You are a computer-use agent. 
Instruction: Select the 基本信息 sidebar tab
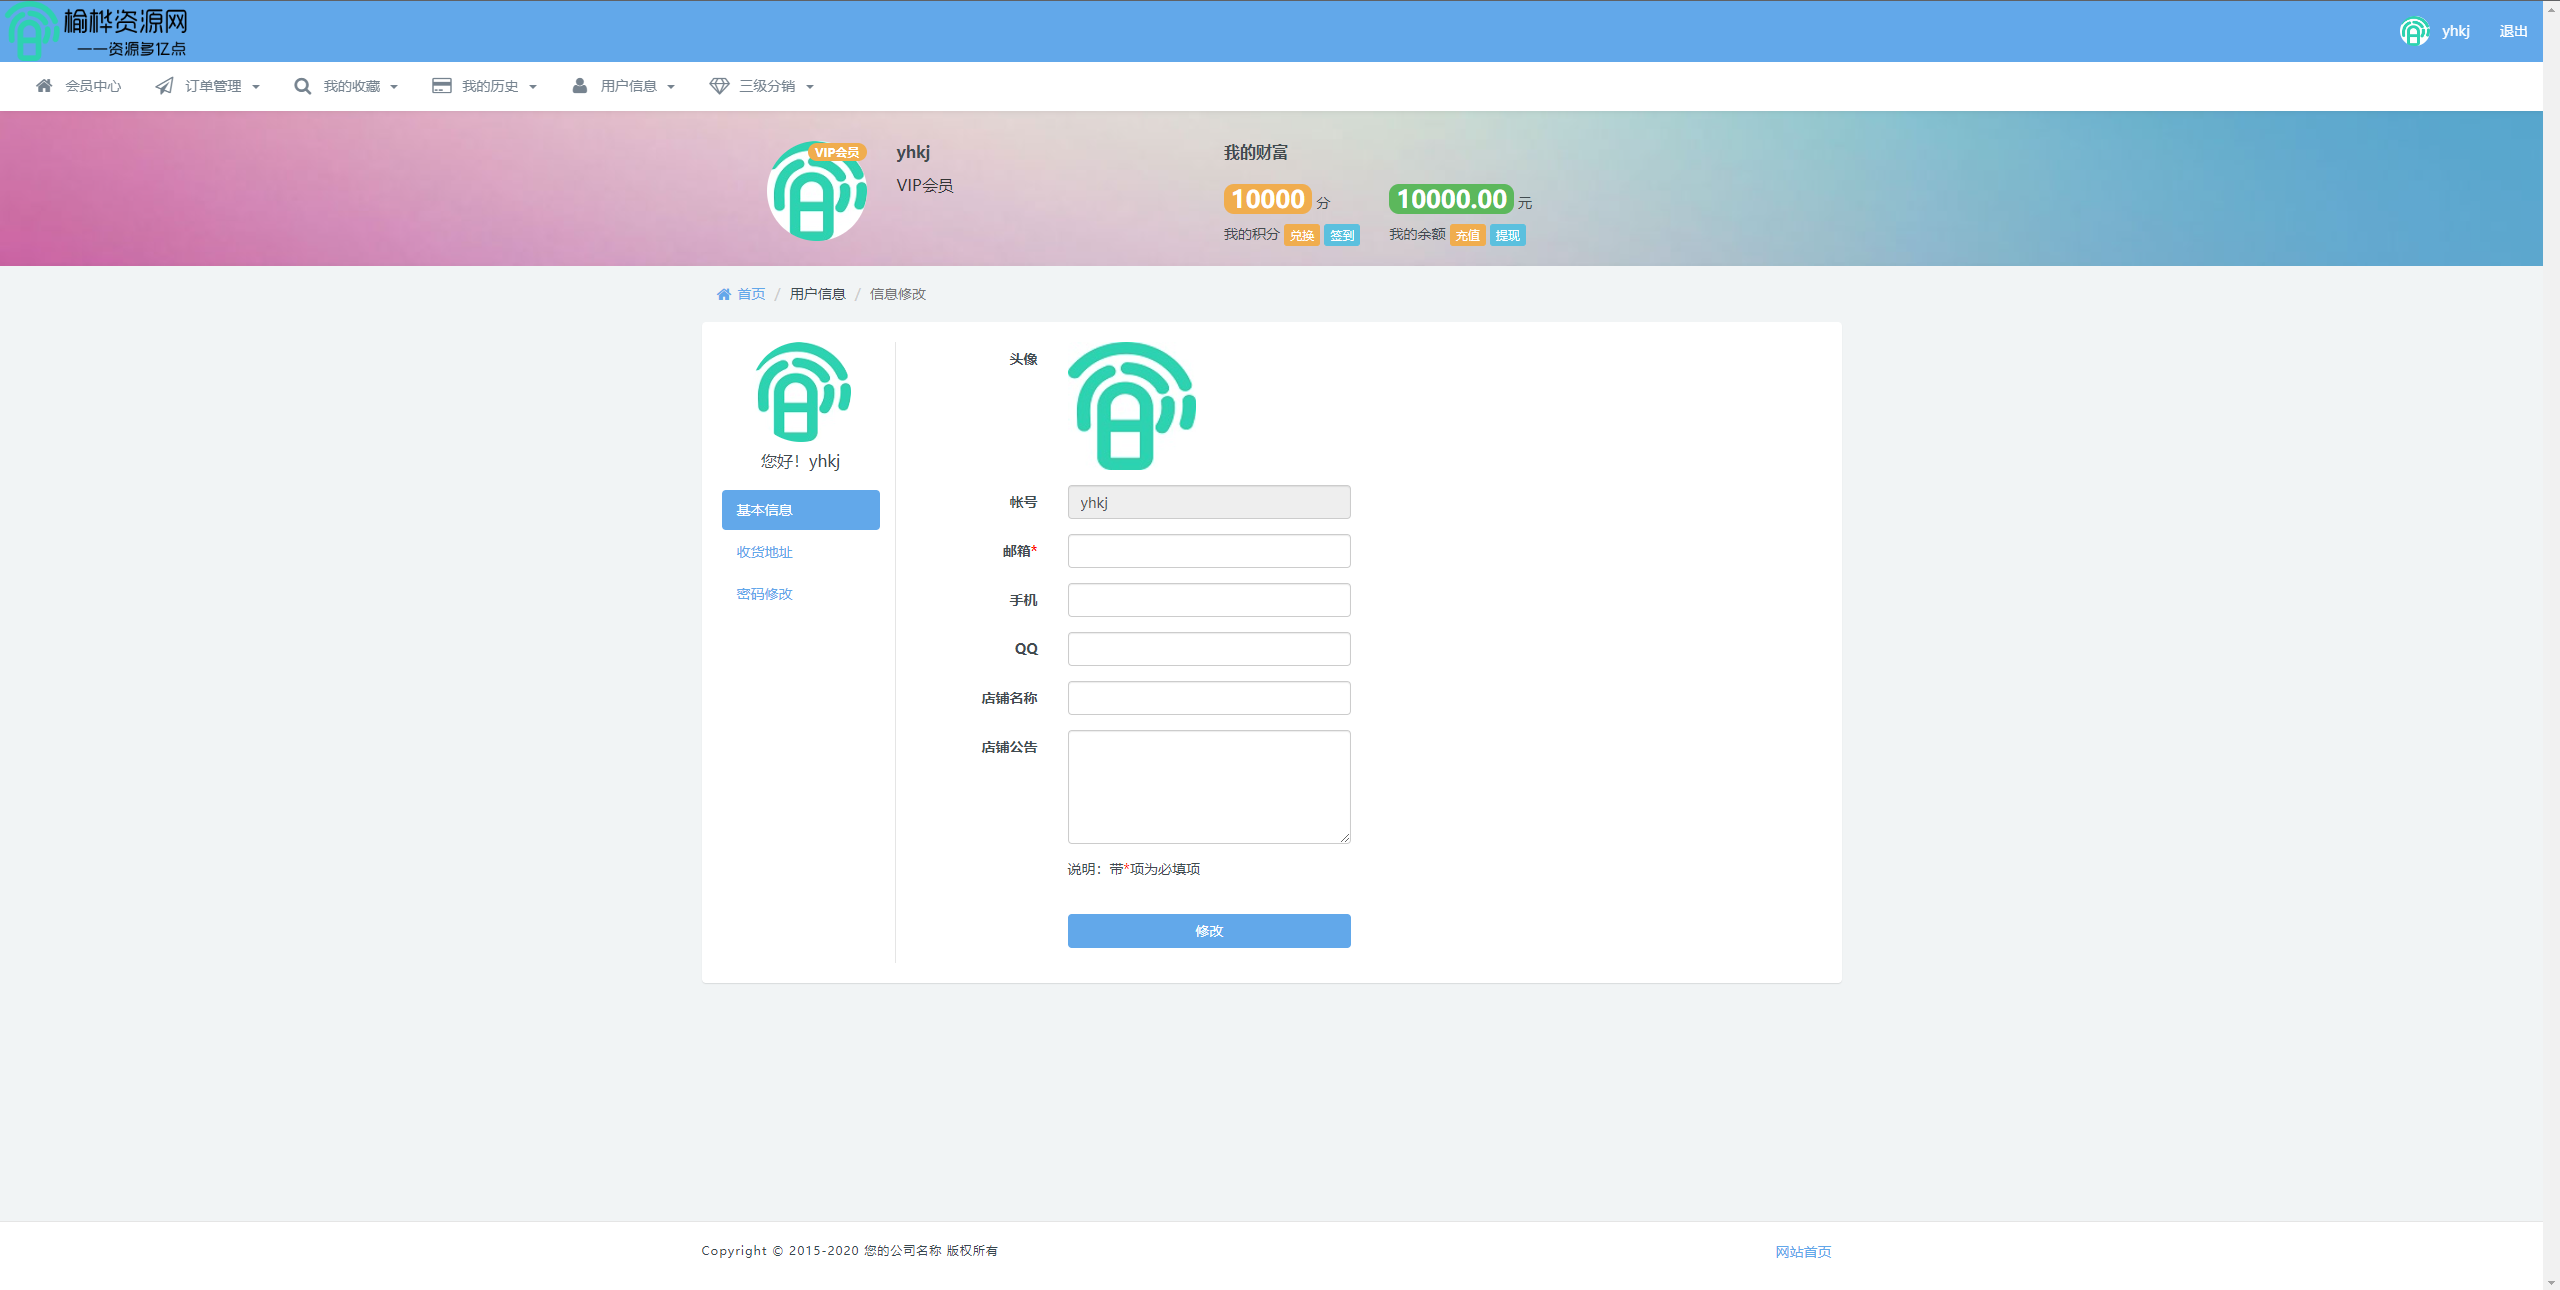801,510
